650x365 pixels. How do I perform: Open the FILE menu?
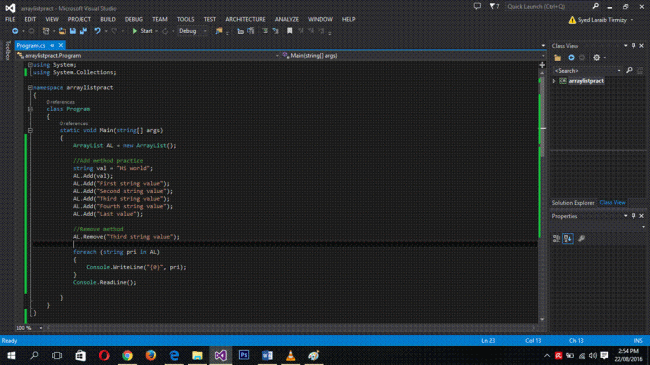[10, 19]
